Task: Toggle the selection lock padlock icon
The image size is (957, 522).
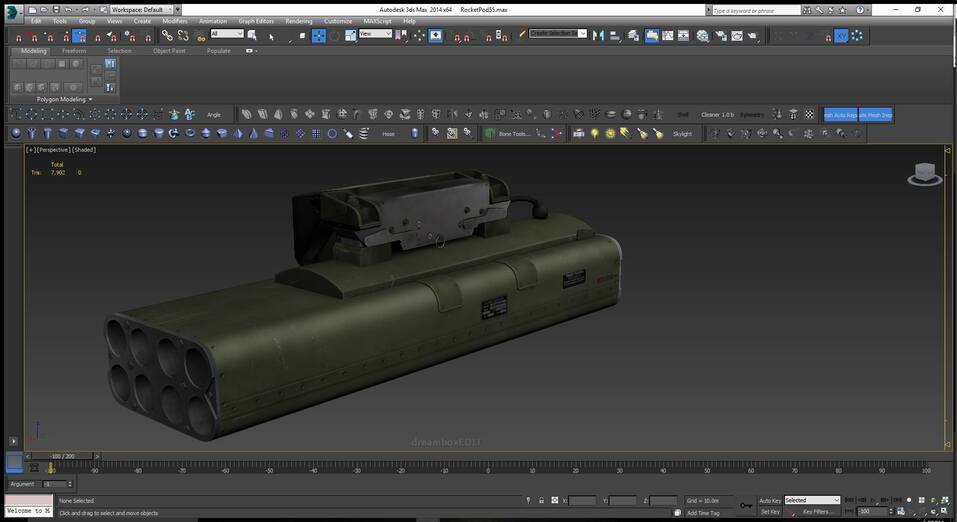Action: 541,500
